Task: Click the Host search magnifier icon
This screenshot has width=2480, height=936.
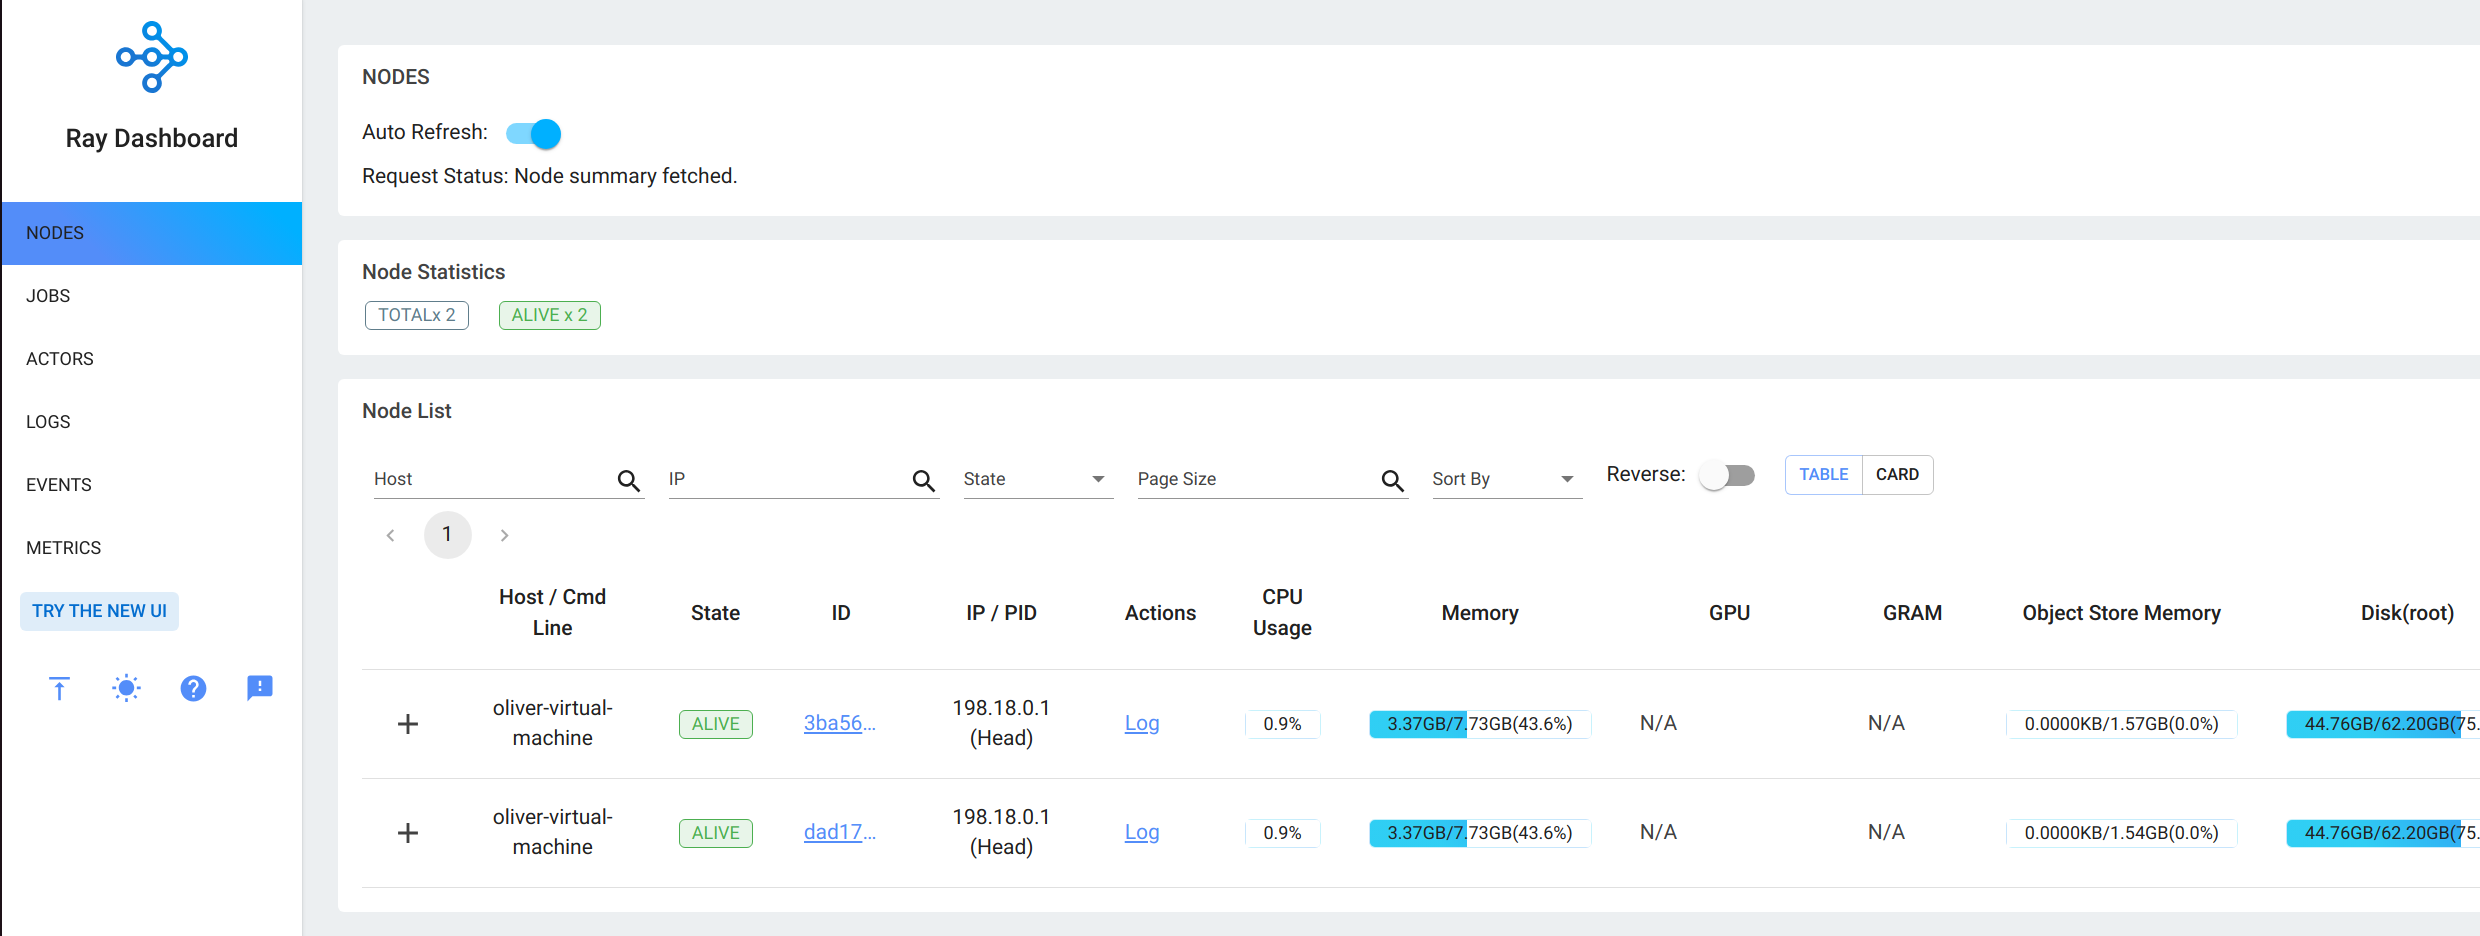Action: (628, 481)
